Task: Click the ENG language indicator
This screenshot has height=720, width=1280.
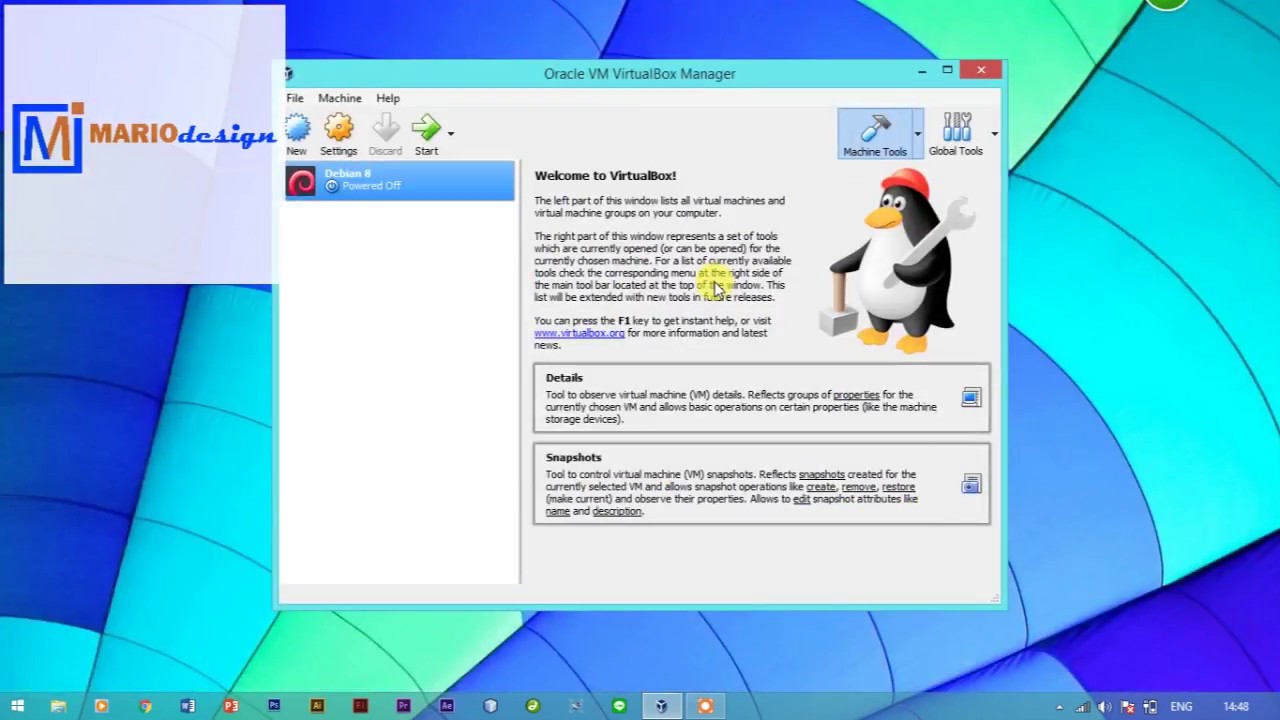Action: click(1181, 707)
